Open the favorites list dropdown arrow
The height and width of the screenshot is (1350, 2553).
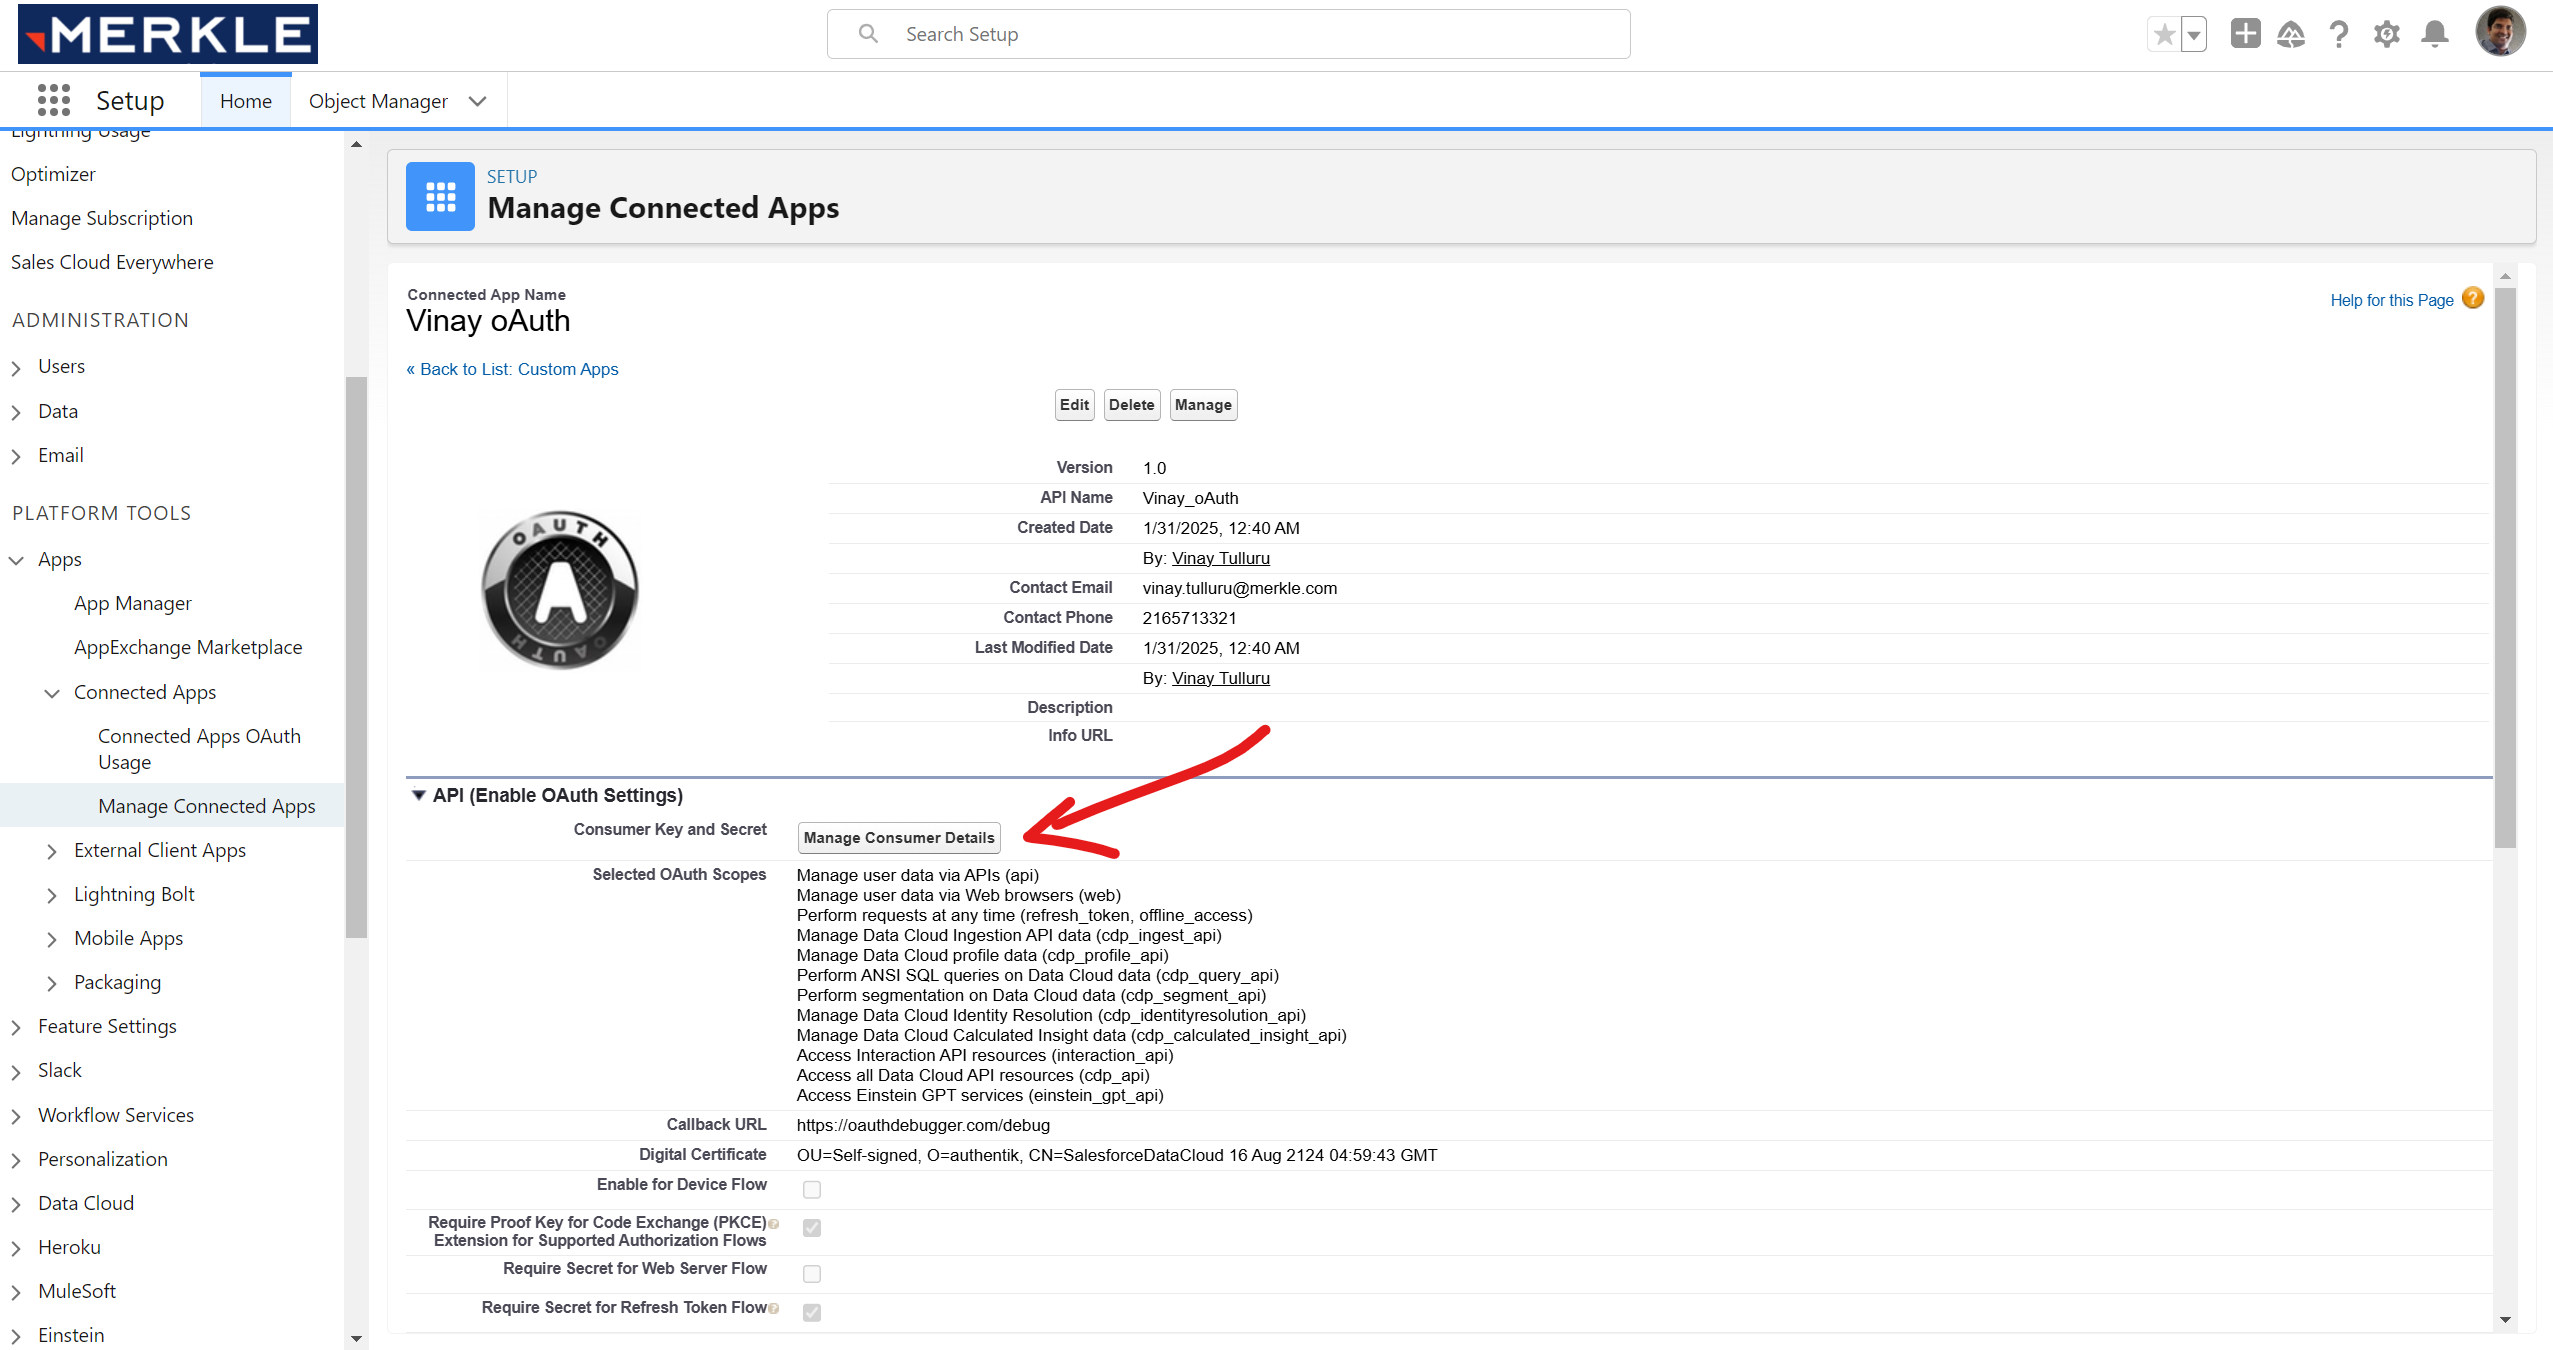point(2194,35)
